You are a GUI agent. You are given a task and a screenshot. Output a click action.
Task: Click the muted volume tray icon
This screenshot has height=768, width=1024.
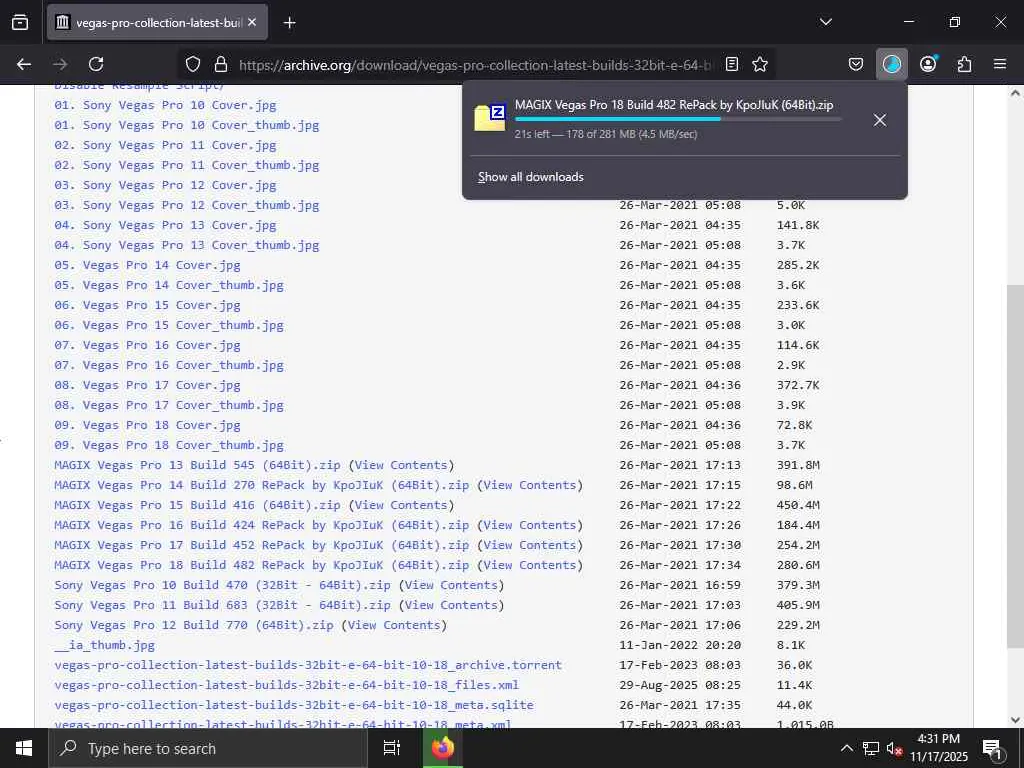click(x=894, y=748)
